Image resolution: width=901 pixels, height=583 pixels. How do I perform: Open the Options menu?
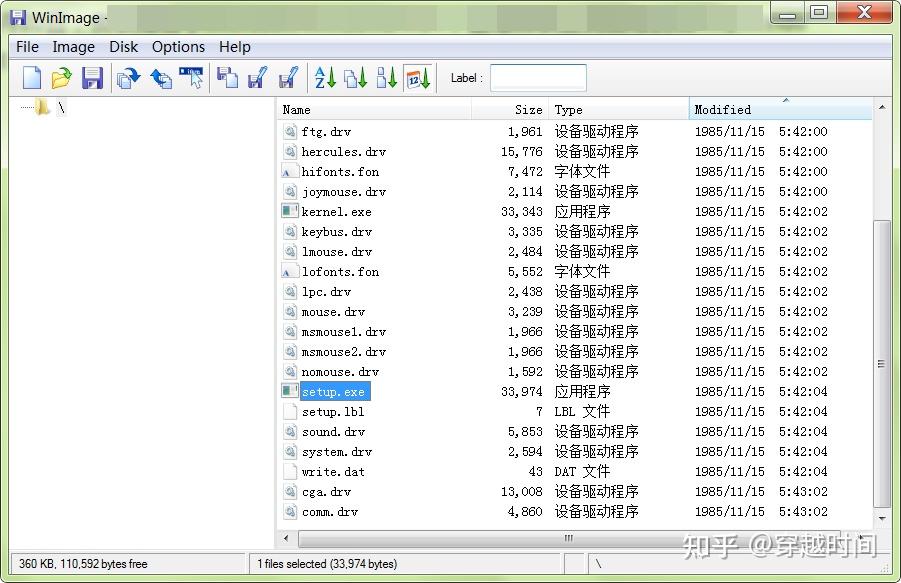(x=178, y=46)
